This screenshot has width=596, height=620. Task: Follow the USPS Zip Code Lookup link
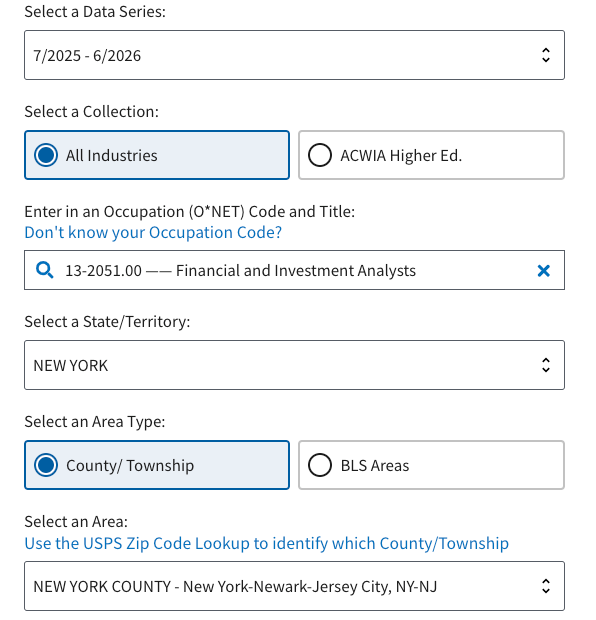[267, 544]
